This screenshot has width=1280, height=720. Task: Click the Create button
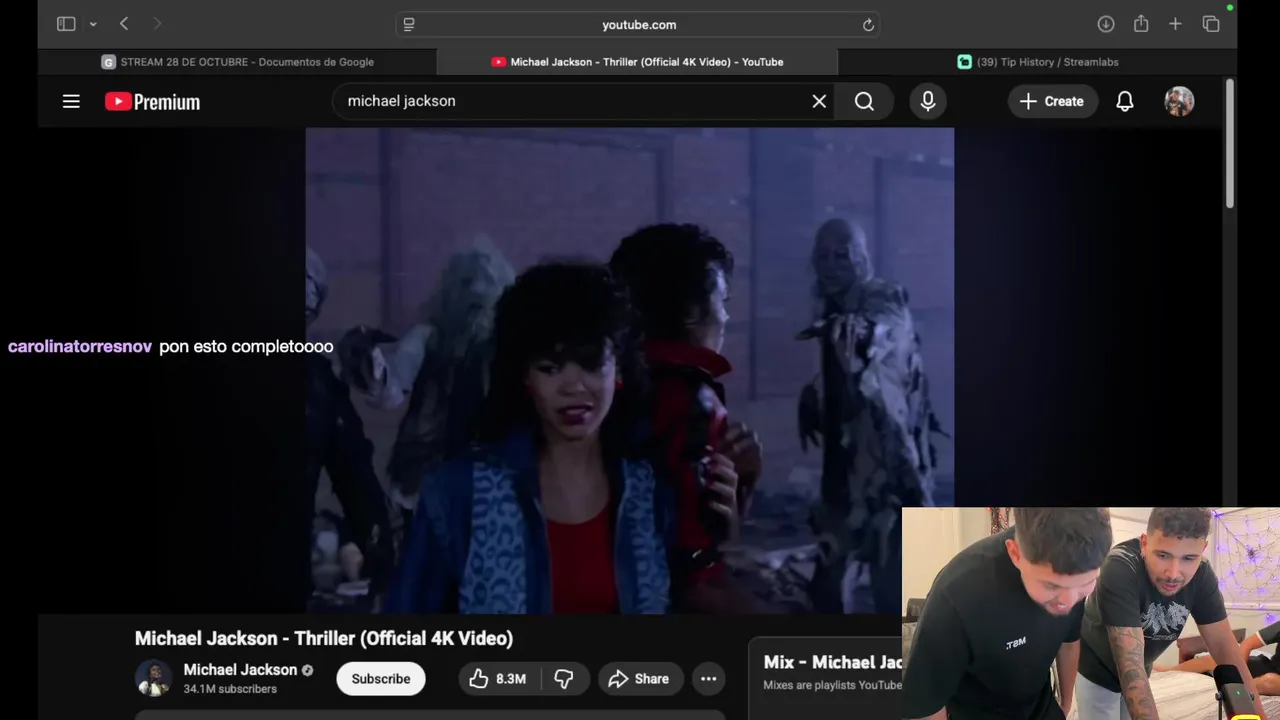pos(1052,101)
